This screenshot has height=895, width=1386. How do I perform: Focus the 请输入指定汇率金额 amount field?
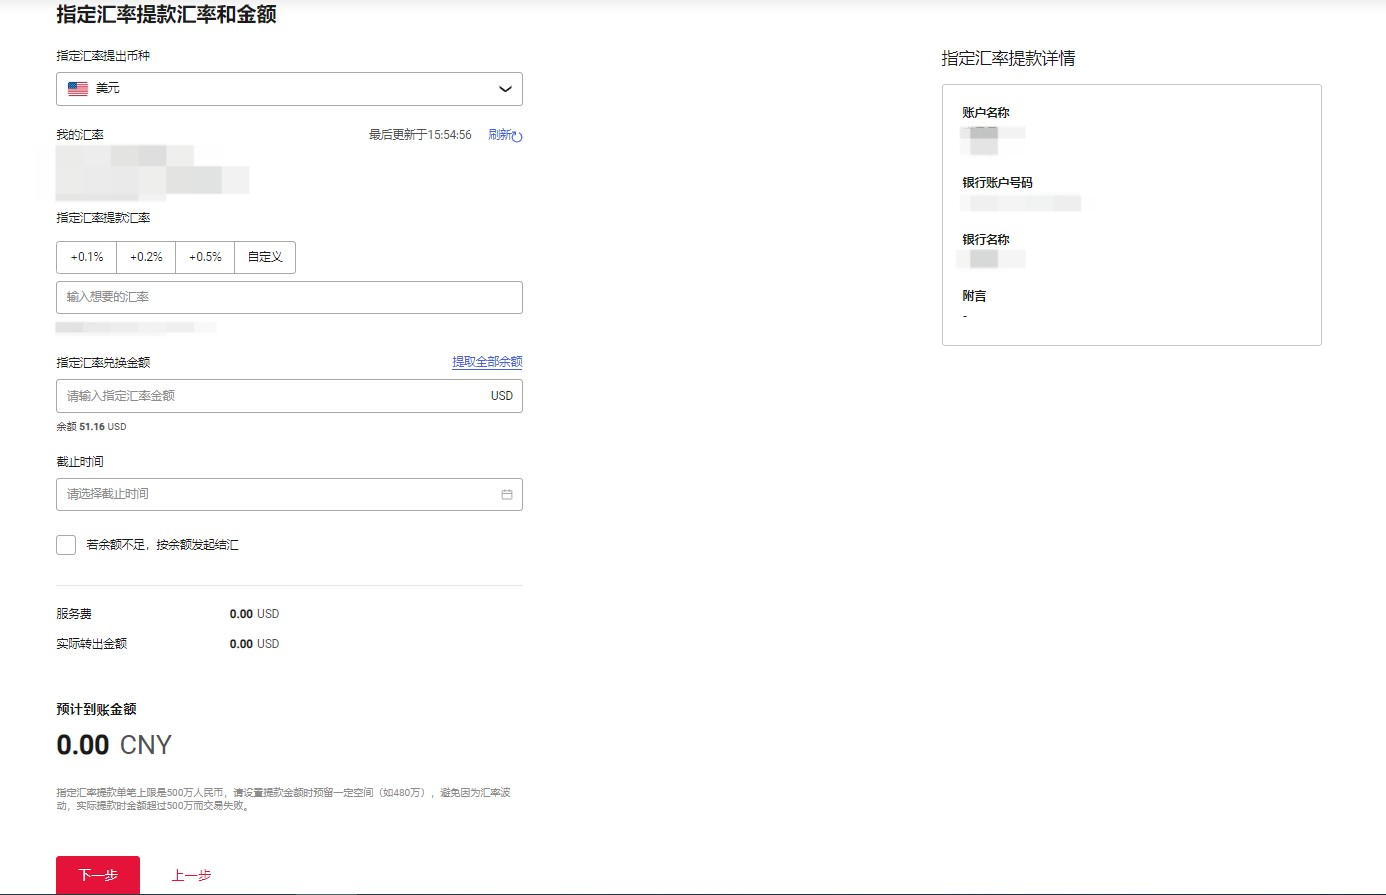270,396
